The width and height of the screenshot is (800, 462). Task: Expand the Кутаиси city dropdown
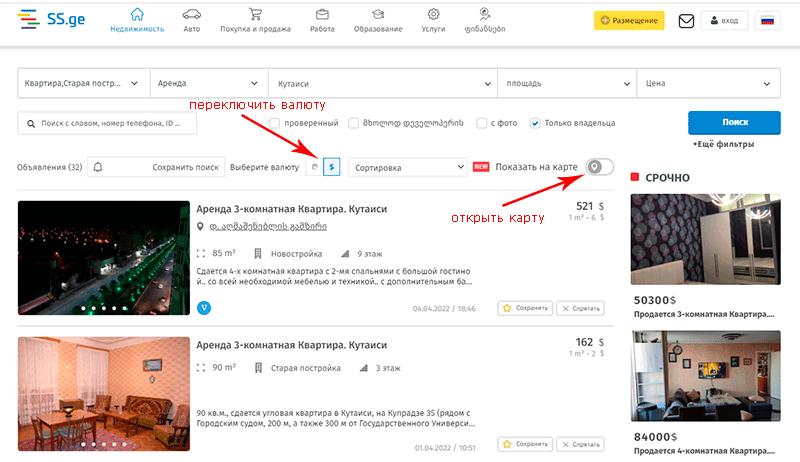point(383,83)
